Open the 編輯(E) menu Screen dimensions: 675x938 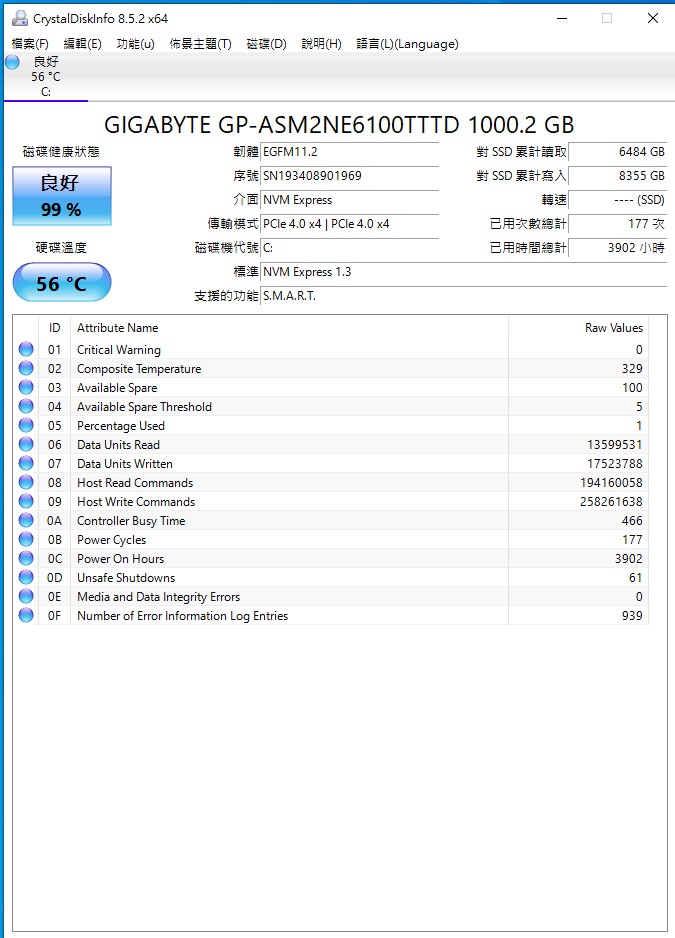pyautogui.click(x=83, y=44)
